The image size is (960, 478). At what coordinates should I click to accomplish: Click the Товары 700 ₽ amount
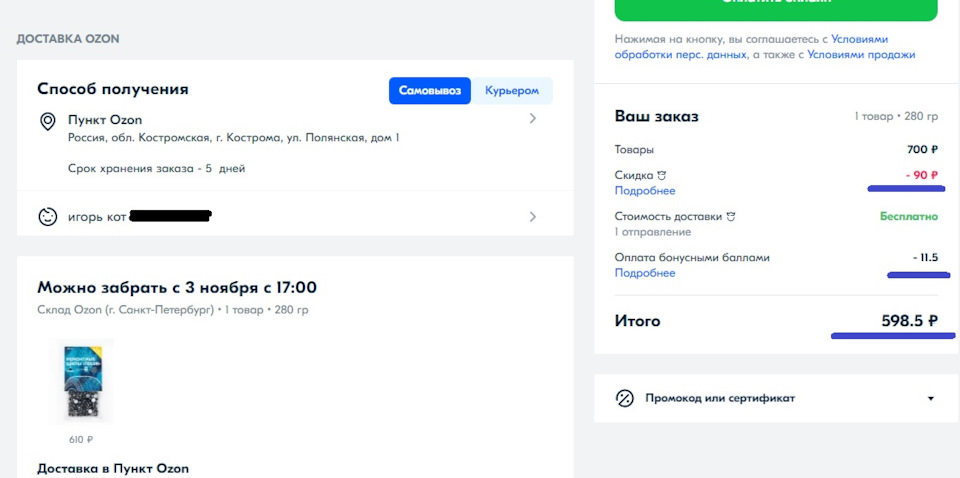coord(922,149)
